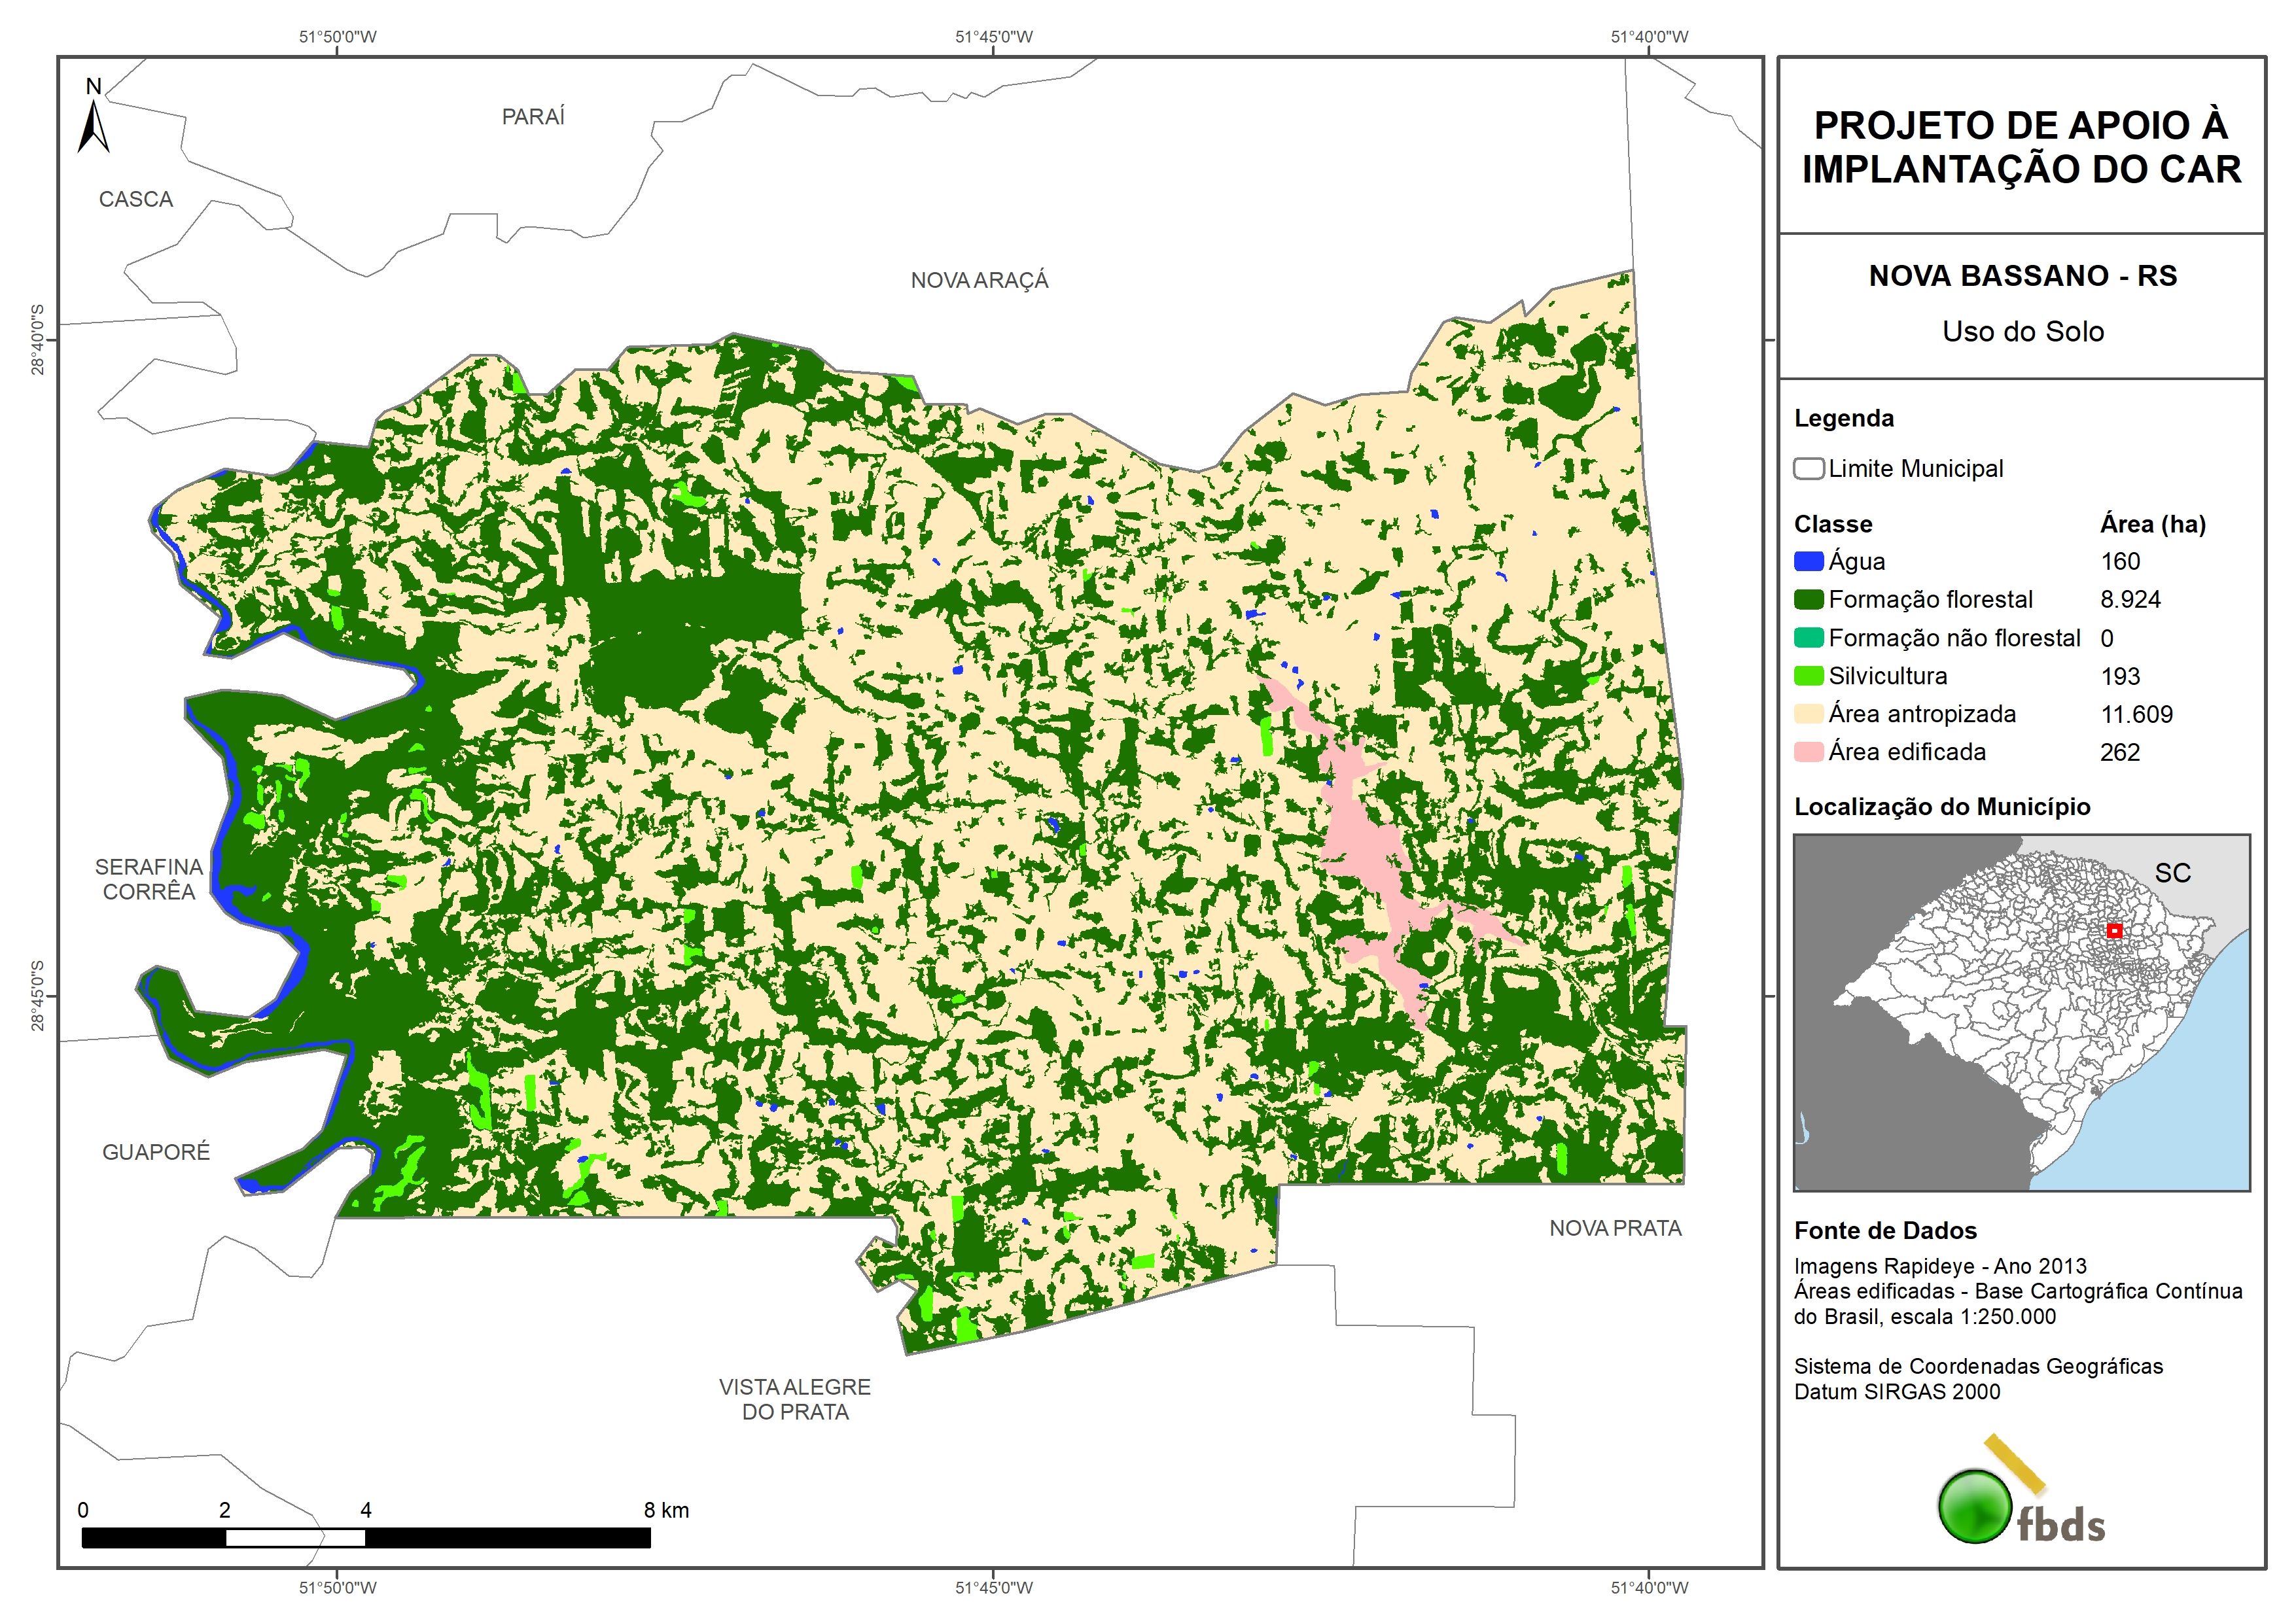The width and height of the screenshot is (2296, 1623).
Task: Click the VISTA ALEGRE DO PRATA label
Action: coord(795,1399)
